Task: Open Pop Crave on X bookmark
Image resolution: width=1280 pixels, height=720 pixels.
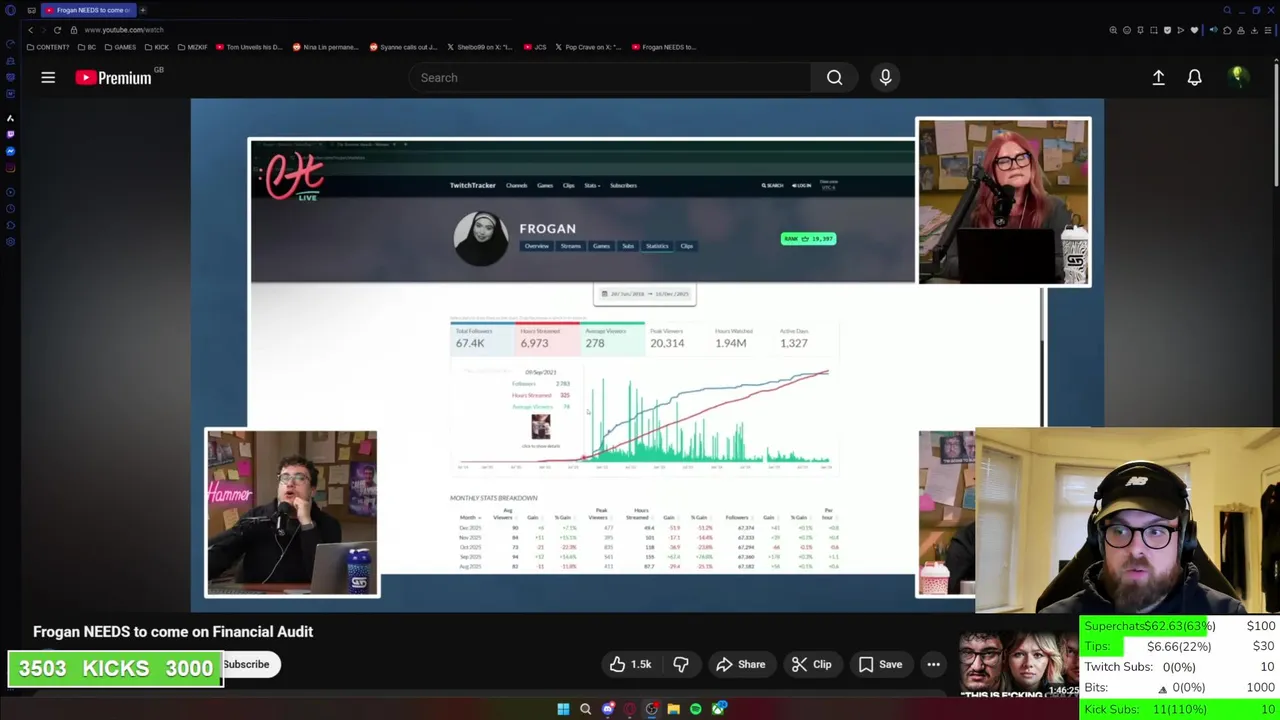Action: click(588, 47)
